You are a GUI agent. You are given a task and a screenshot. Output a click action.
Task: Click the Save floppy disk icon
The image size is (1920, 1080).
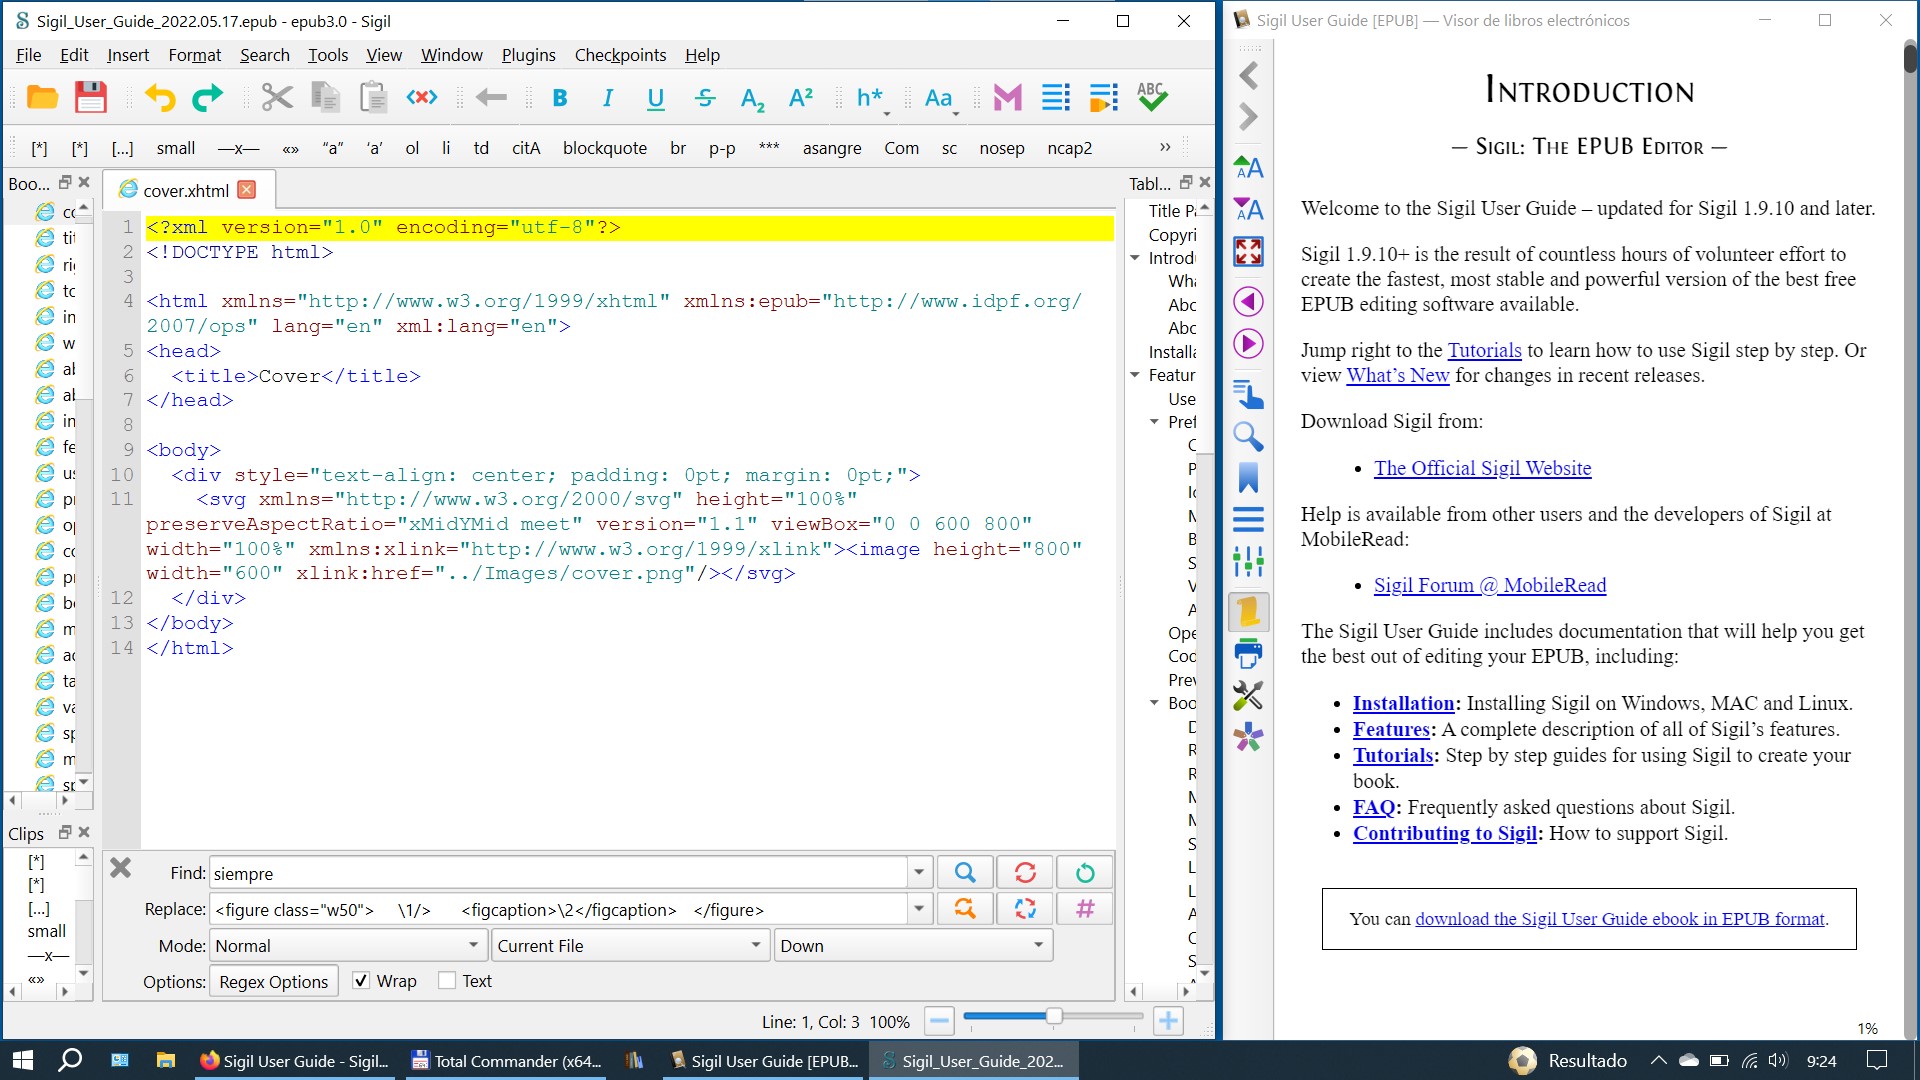[x=90, y=97]
